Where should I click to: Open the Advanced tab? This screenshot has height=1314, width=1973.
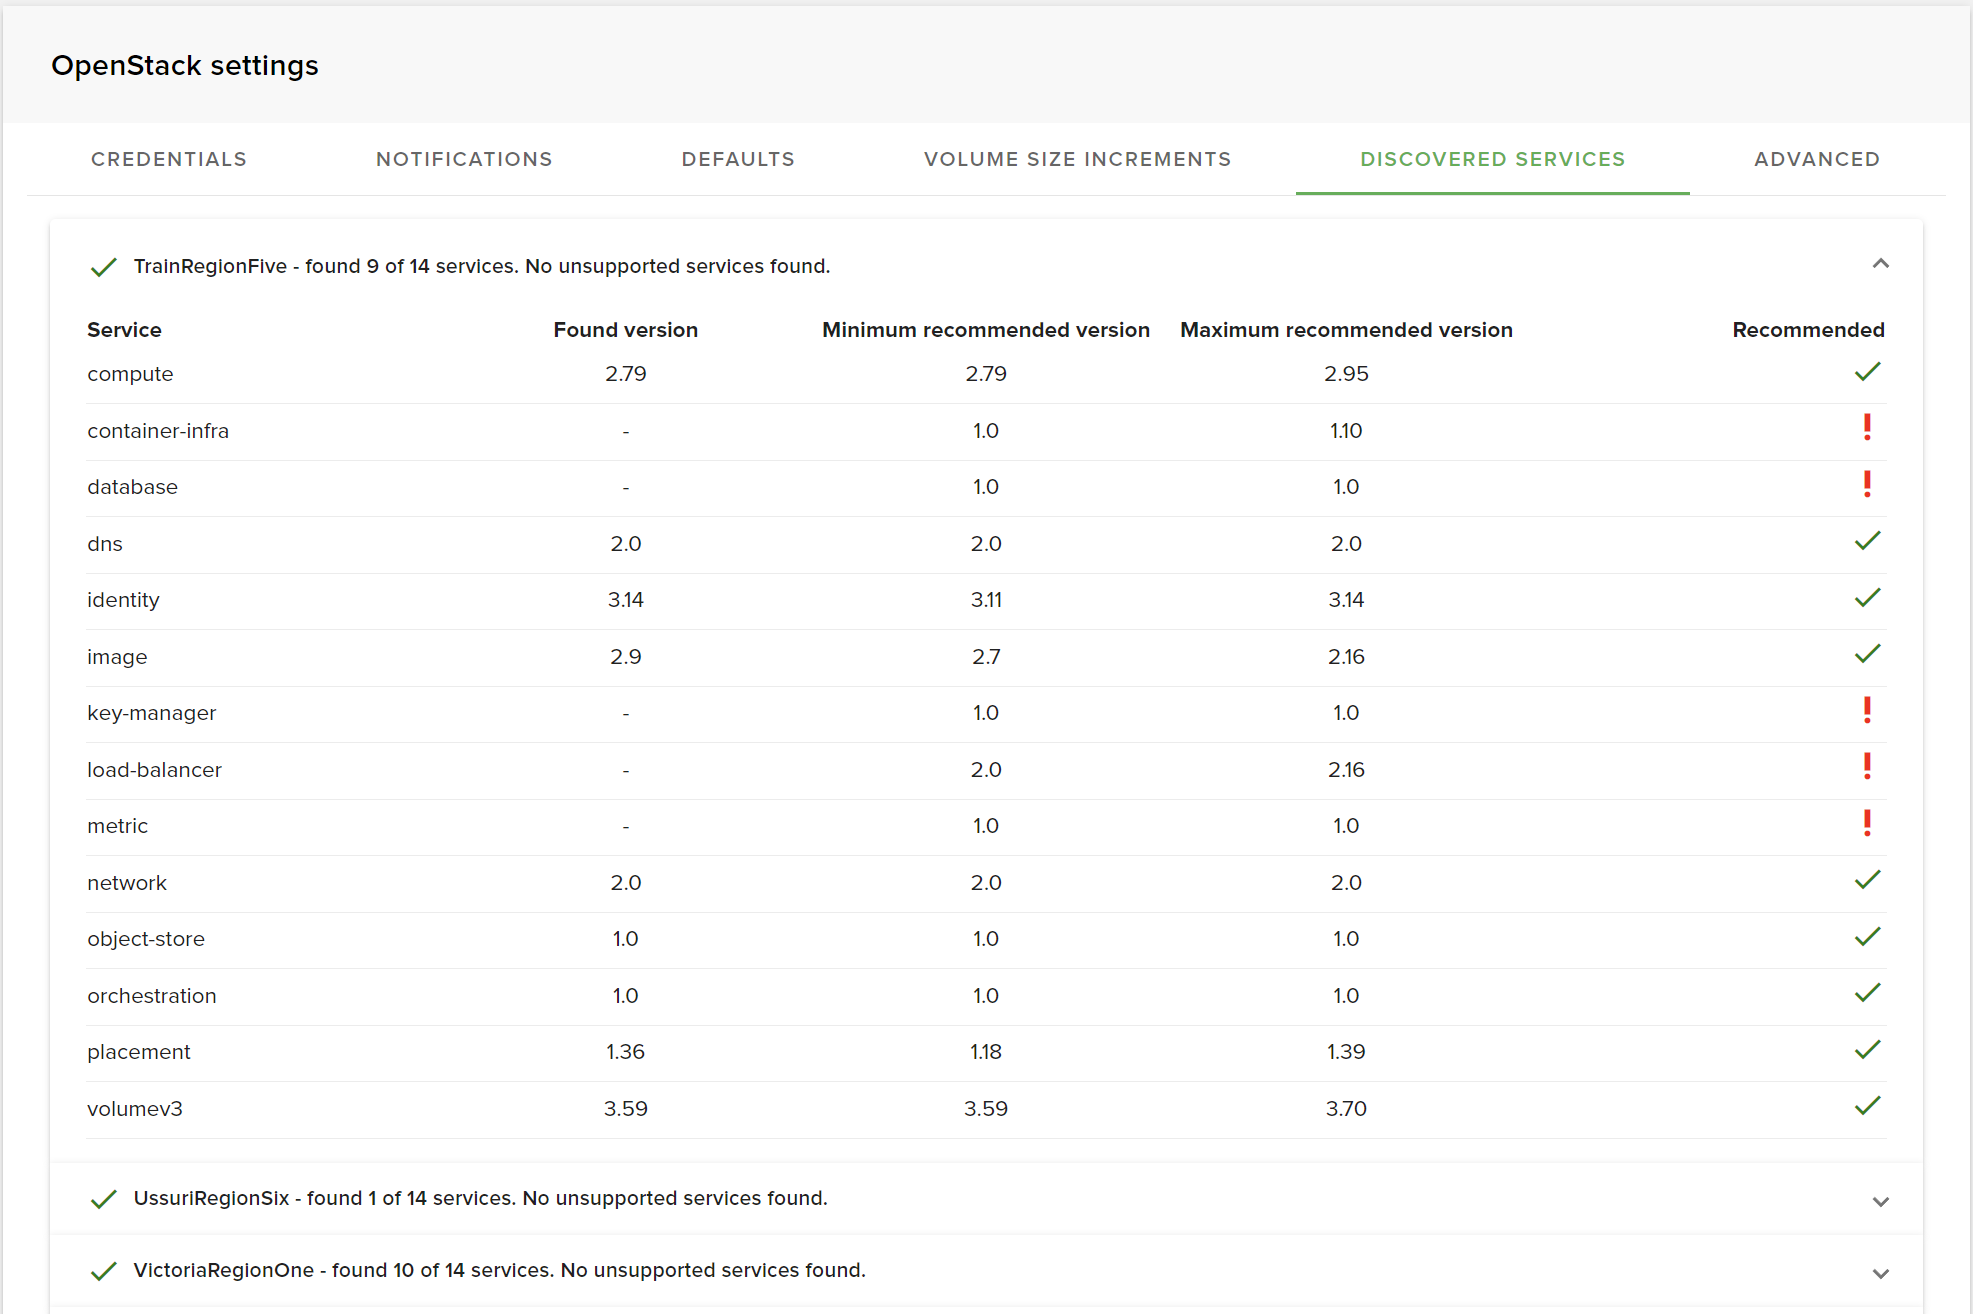pyautogui.click(x=1816, y=159)
